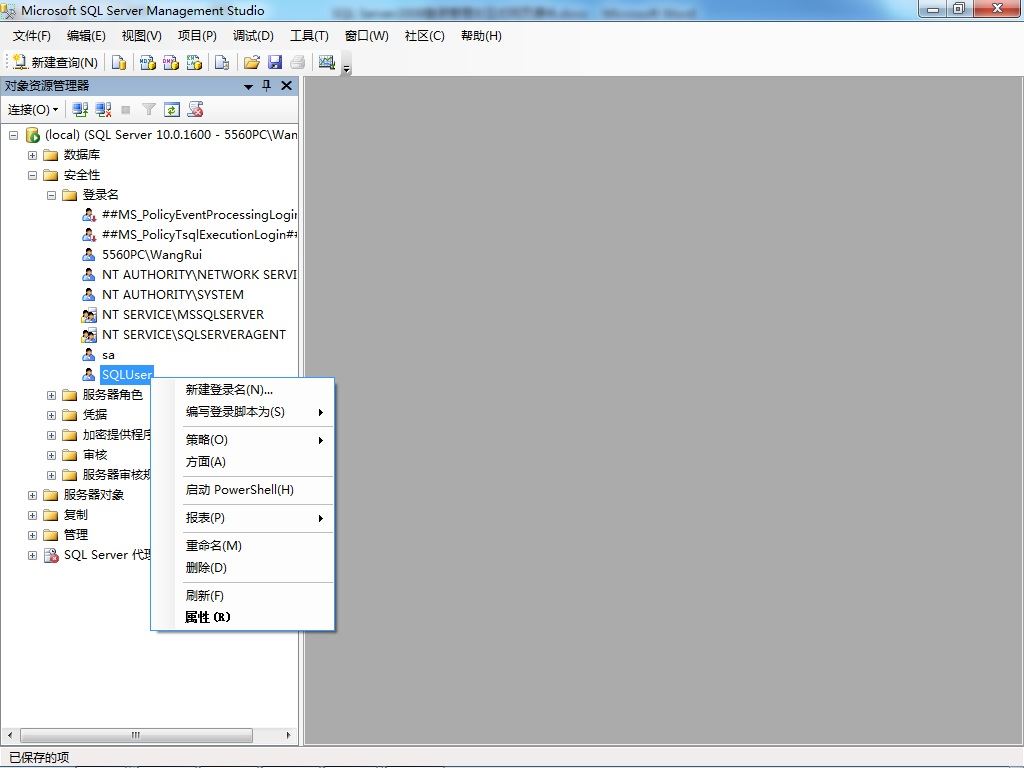Expand the 服务器角色 folder node
1024x768 pixels.
pos(51,395)
